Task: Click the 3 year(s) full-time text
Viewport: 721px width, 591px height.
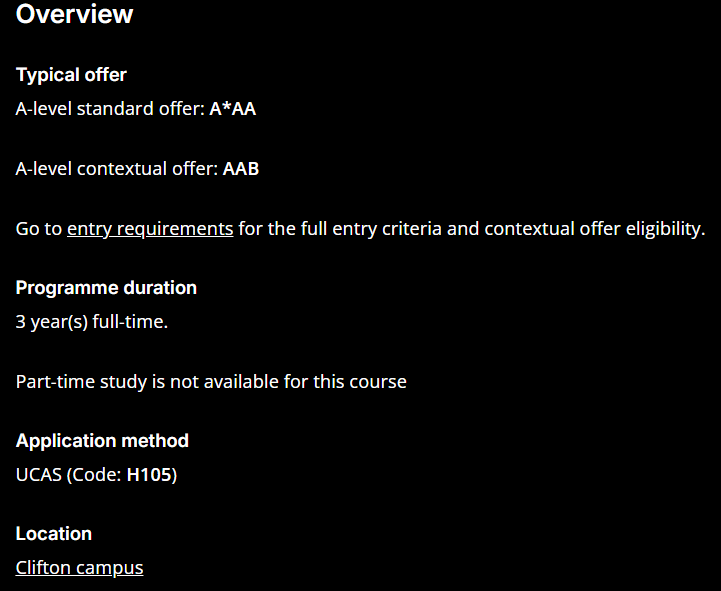Action: point(92,322)
